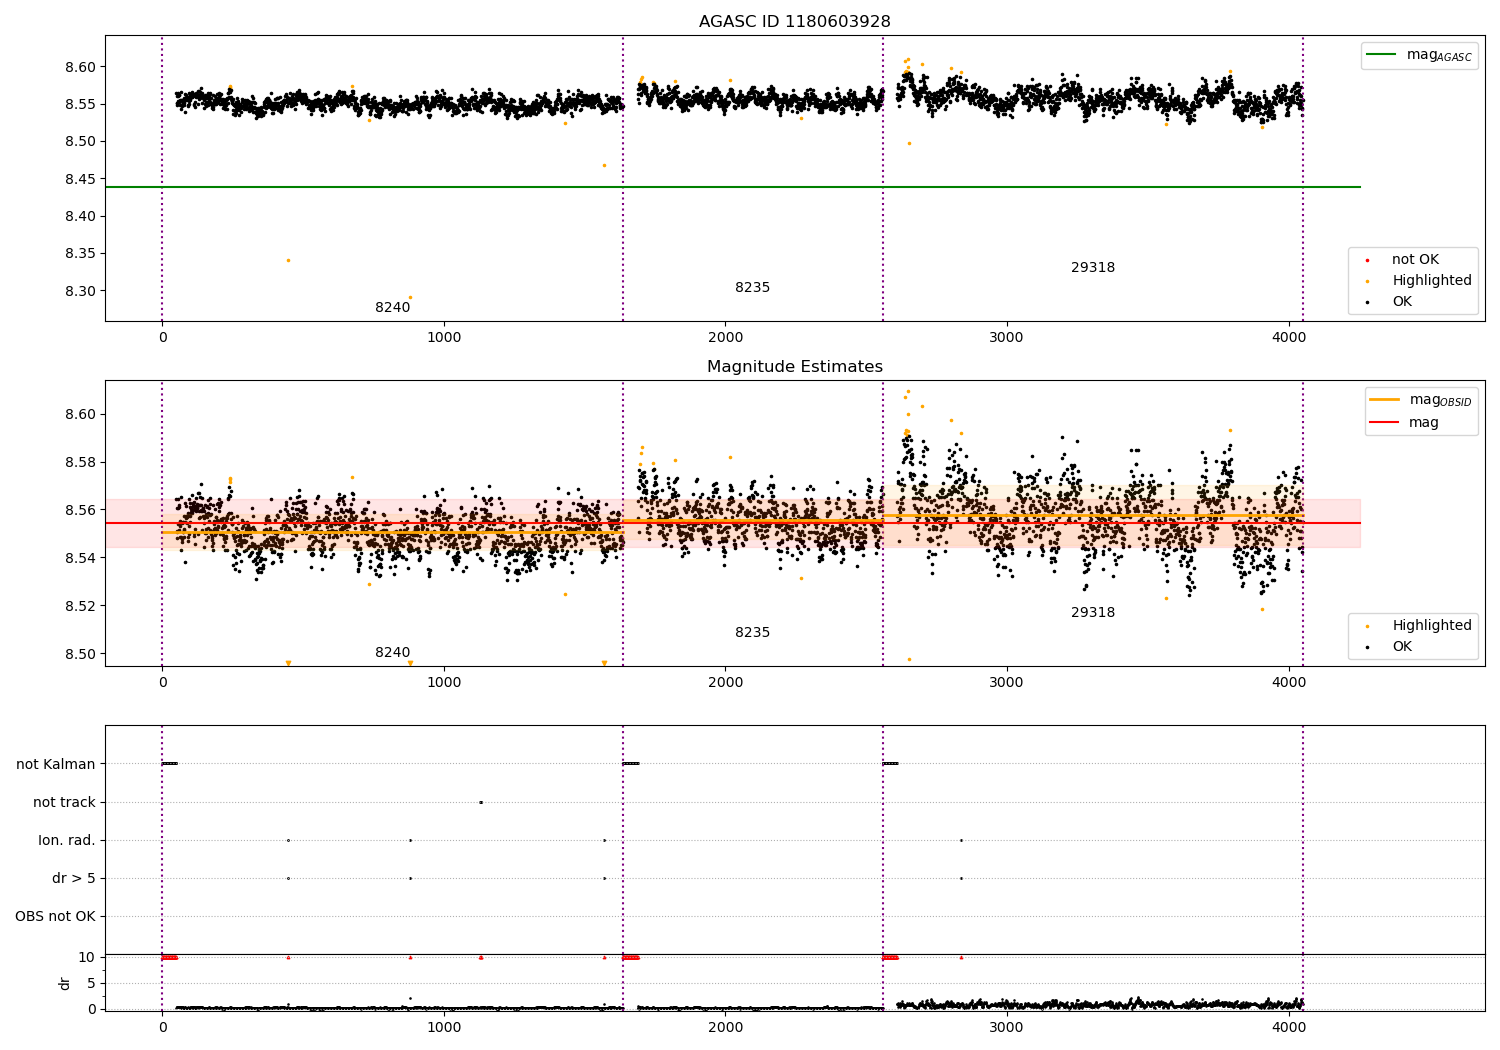Viewport: 1500px width, 1050px height.
Task: Click the green horizontal mag AGASC line
Action: (733, 187)
